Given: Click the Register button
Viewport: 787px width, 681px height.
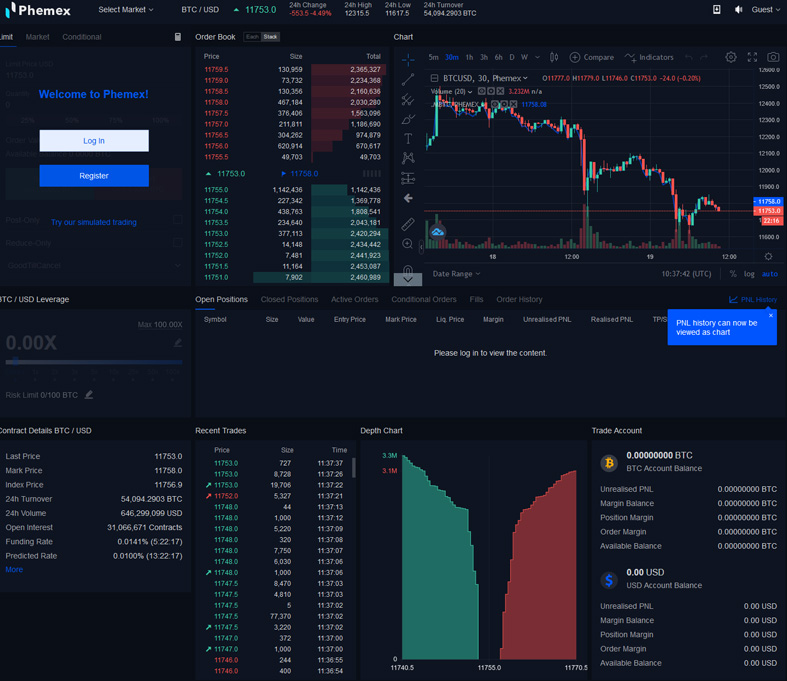Looking at the screenshot, I should coord(94,176).
